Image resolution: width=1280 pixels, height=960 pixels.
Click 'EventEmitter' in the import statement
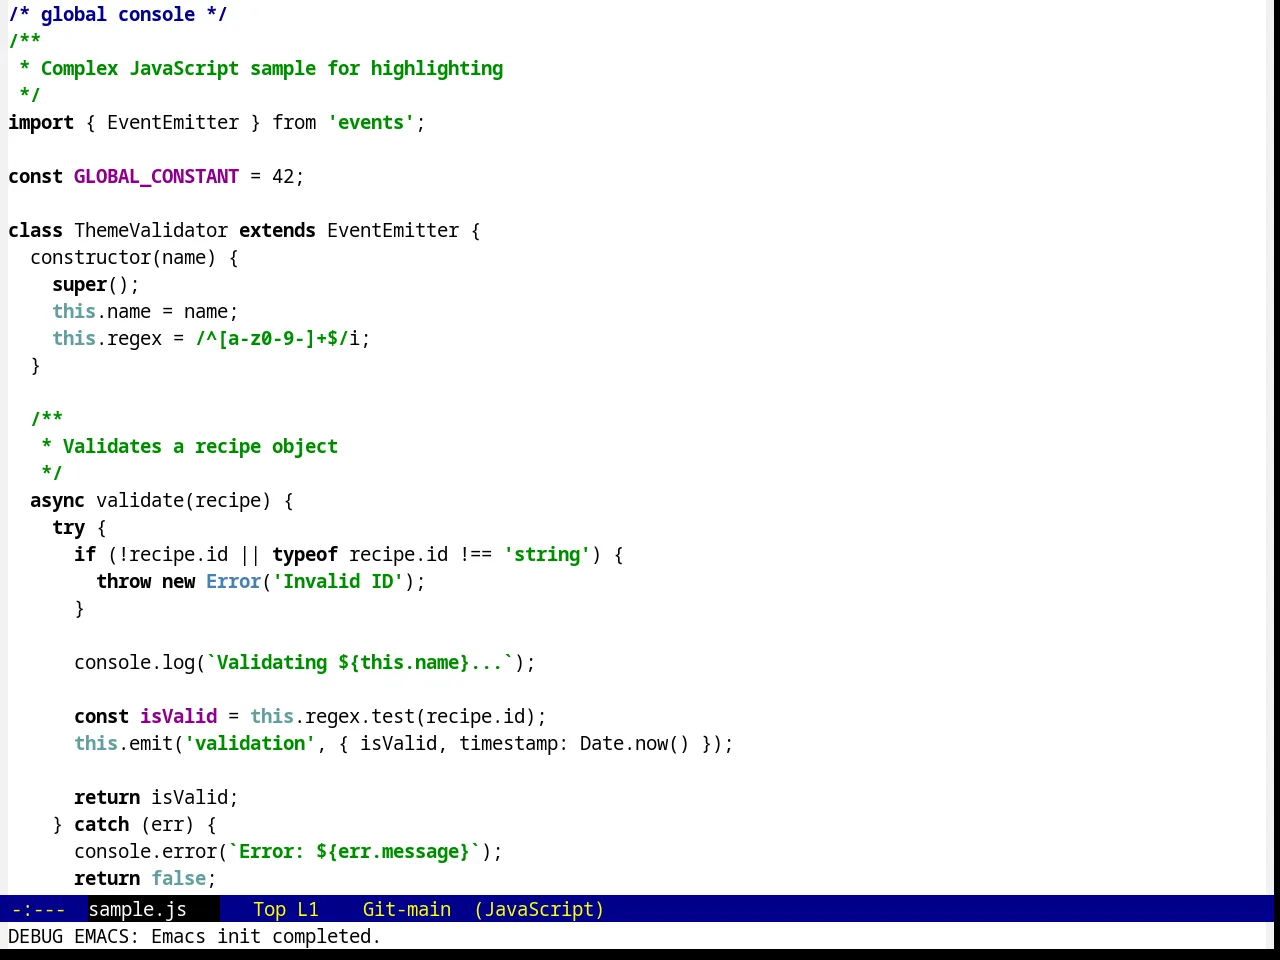pyautogui.click(x=173, y=122)
